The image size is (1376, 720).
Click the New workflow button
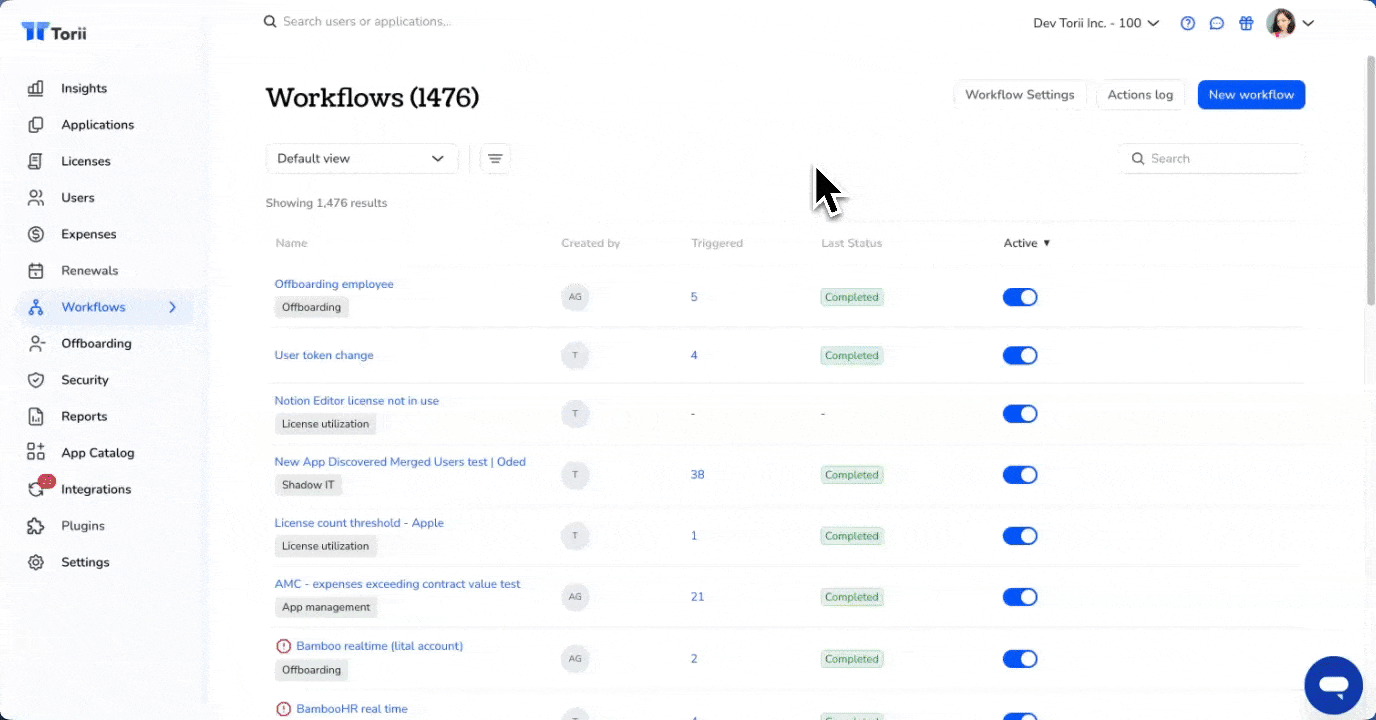(1251, 95)
